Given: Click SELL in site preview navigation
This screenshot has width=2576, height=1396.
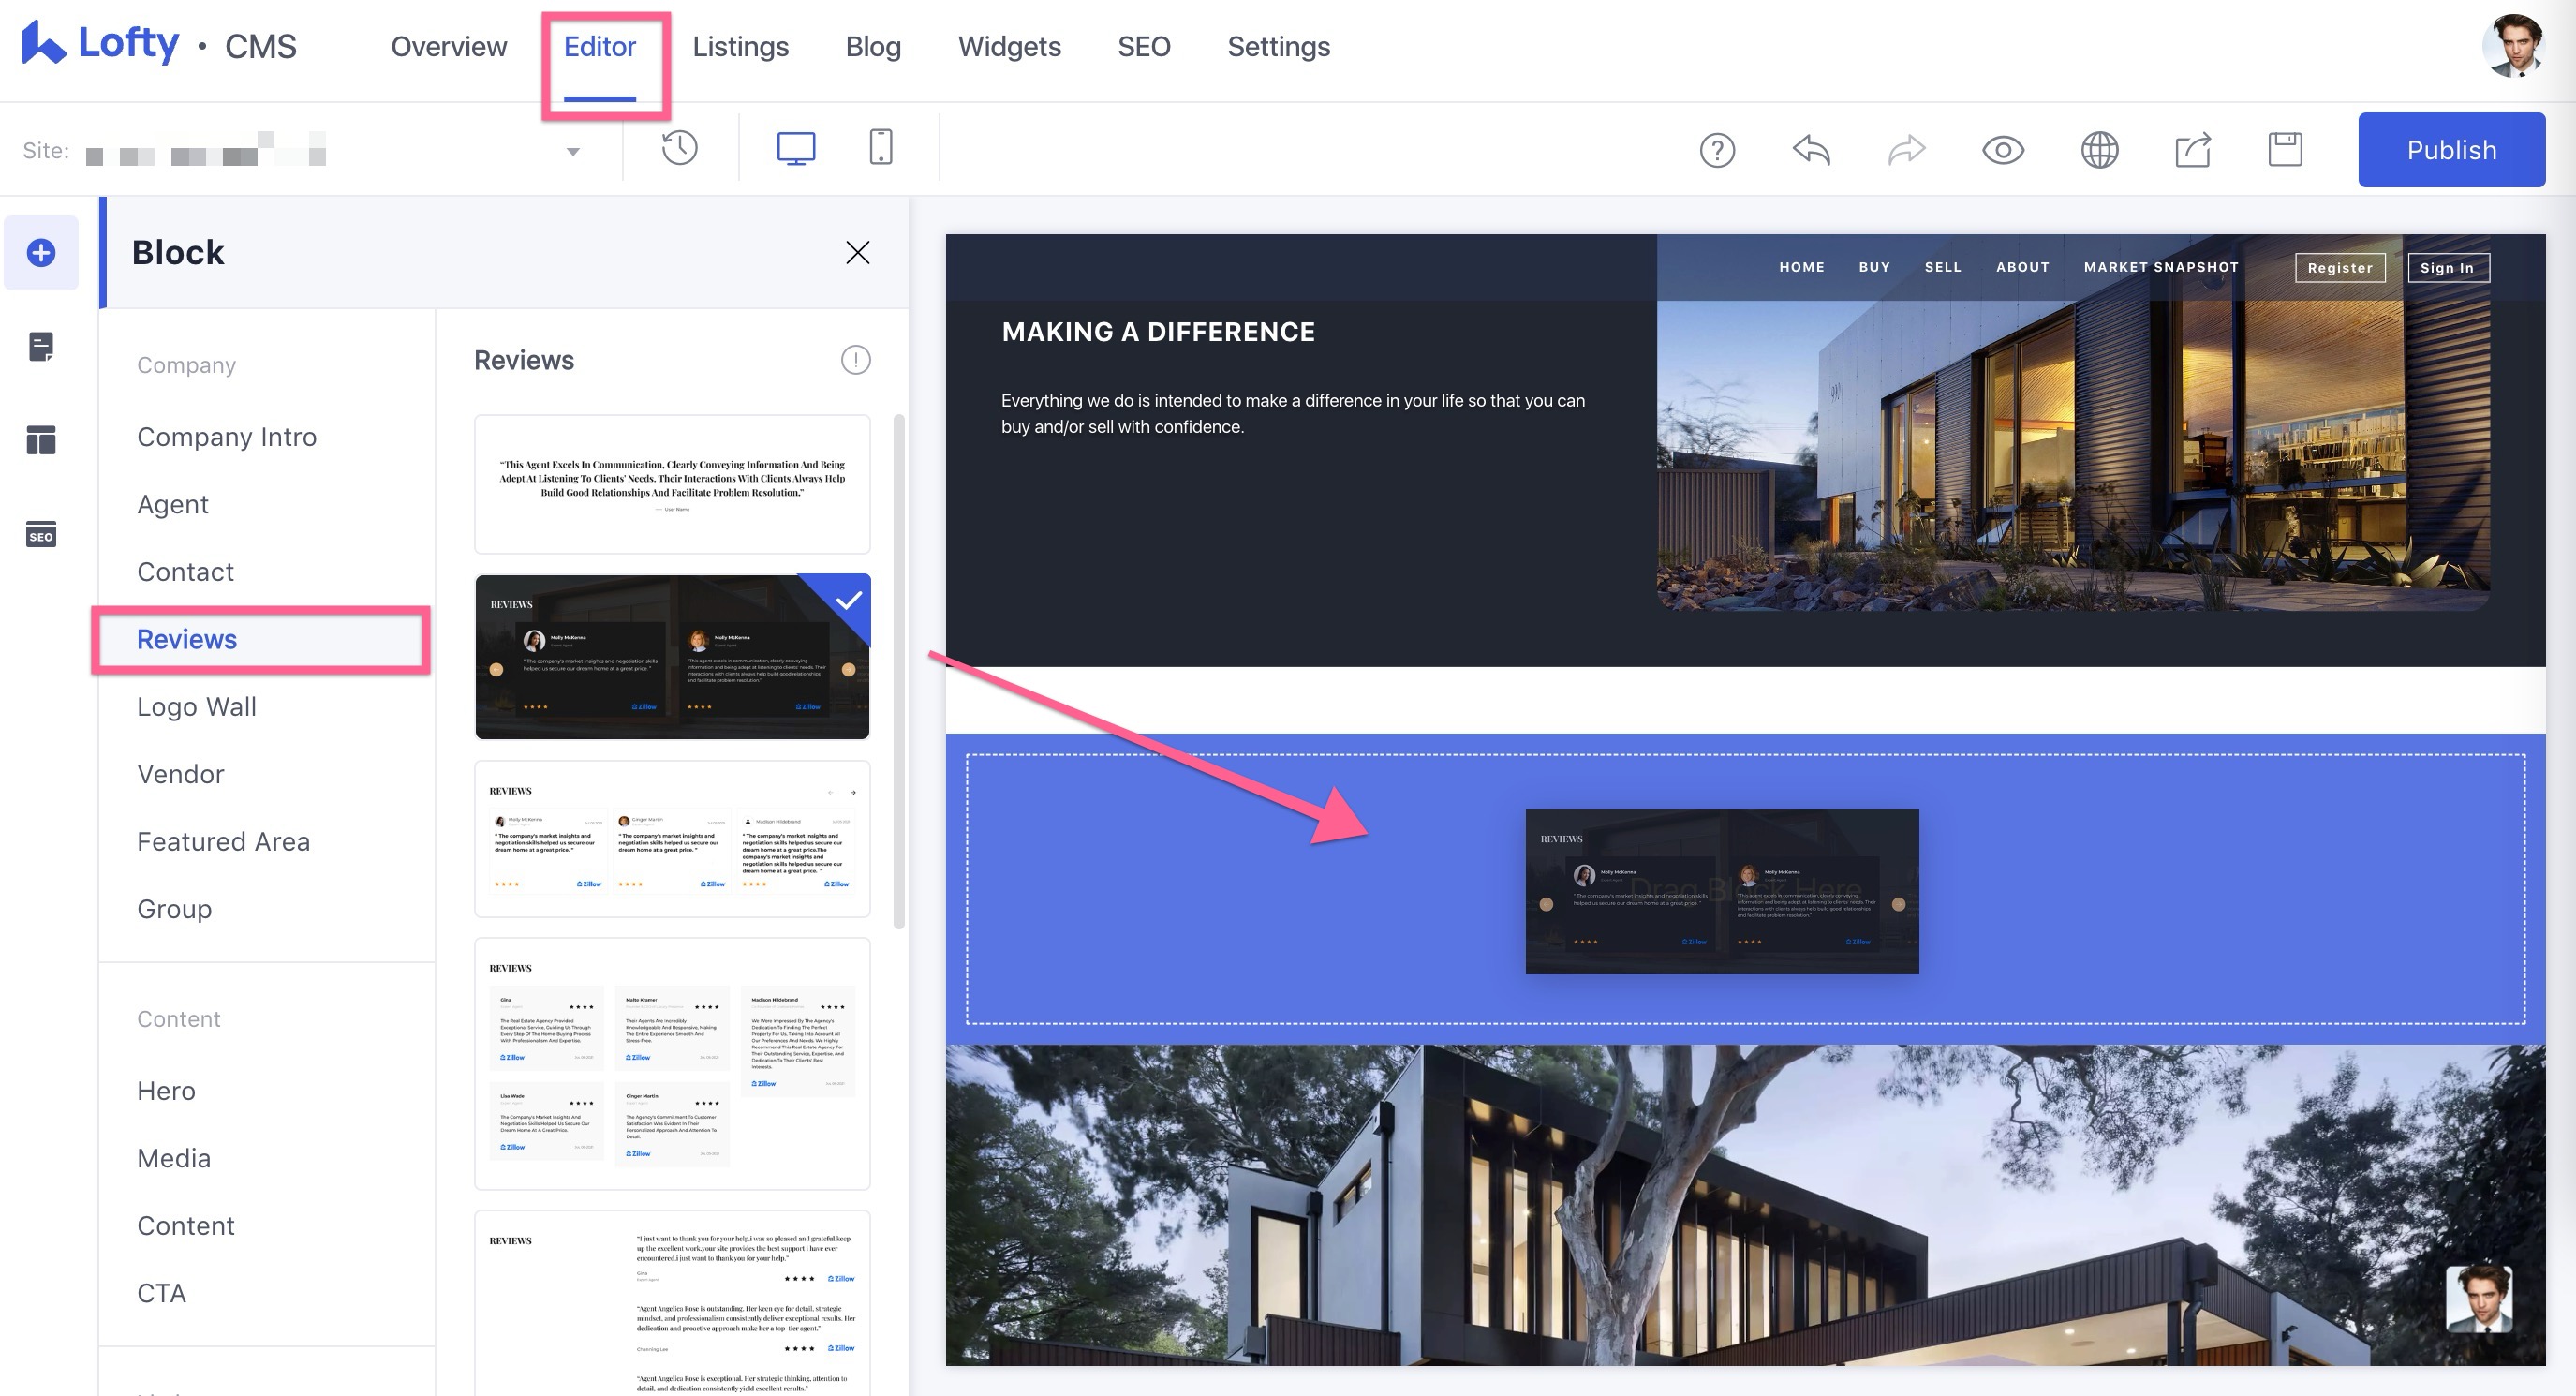Looking at the screenshot, I should (x=1943, y=267).
